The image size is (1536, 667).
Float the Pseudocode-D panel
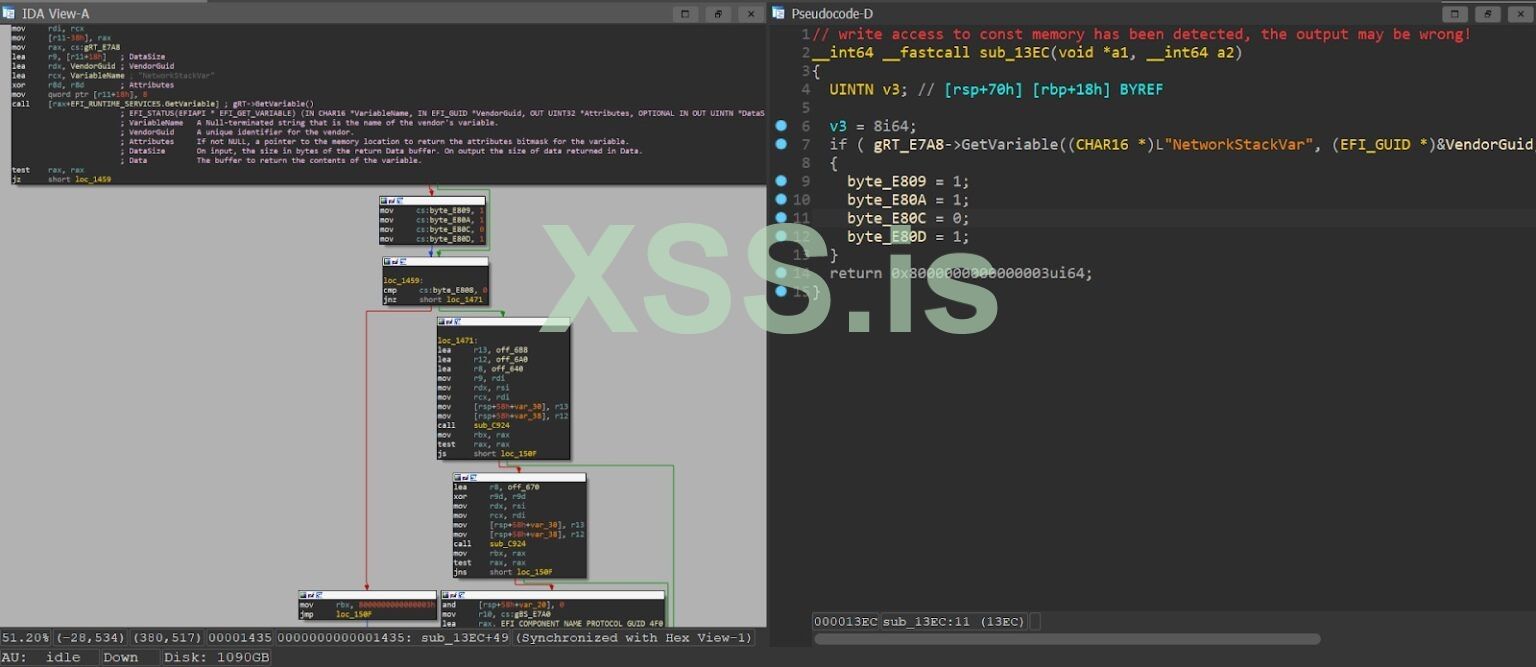(x=1487, y=13)
